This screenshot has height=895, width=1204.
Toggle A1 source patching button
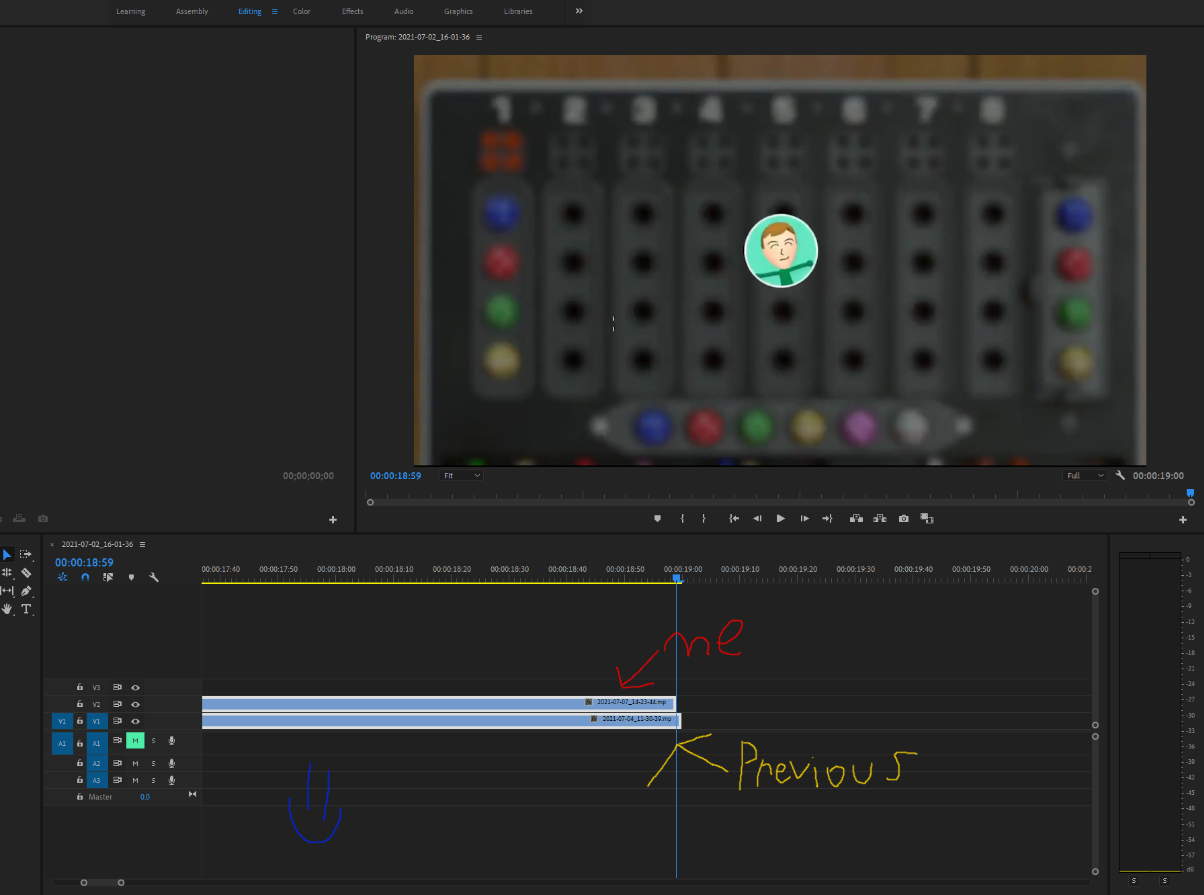pos(62,743)
